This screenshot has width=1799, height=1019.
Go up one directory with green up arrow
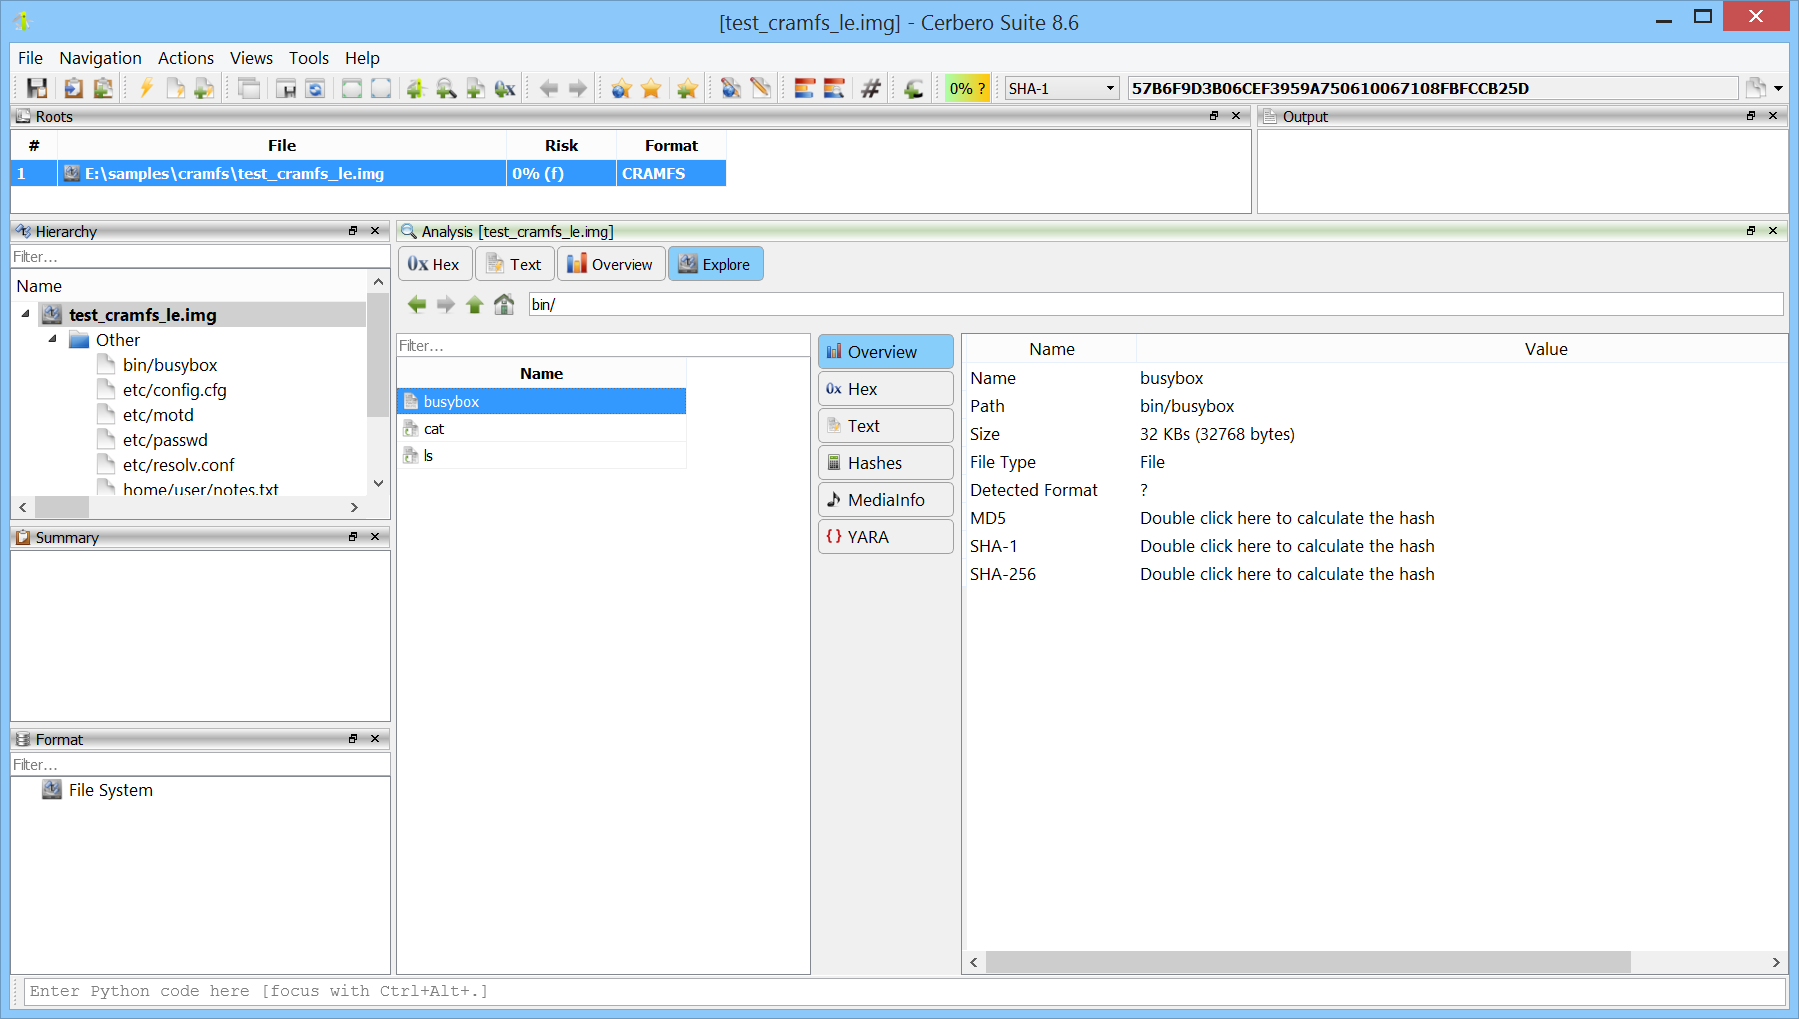click(475, 304)
